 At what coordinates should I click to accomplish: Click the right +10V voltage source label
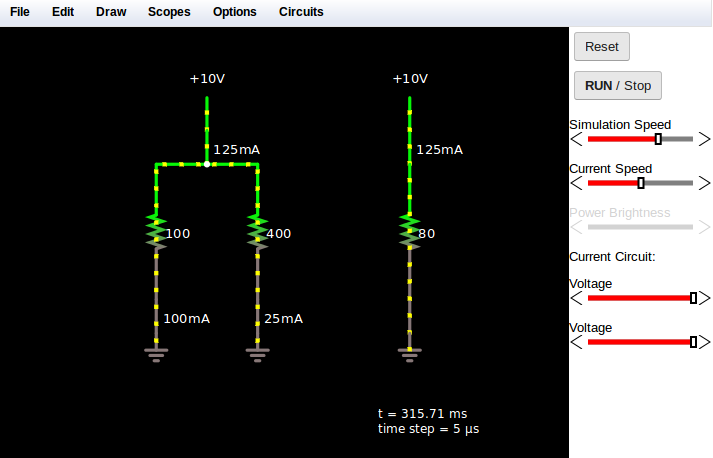click(410, 79)
